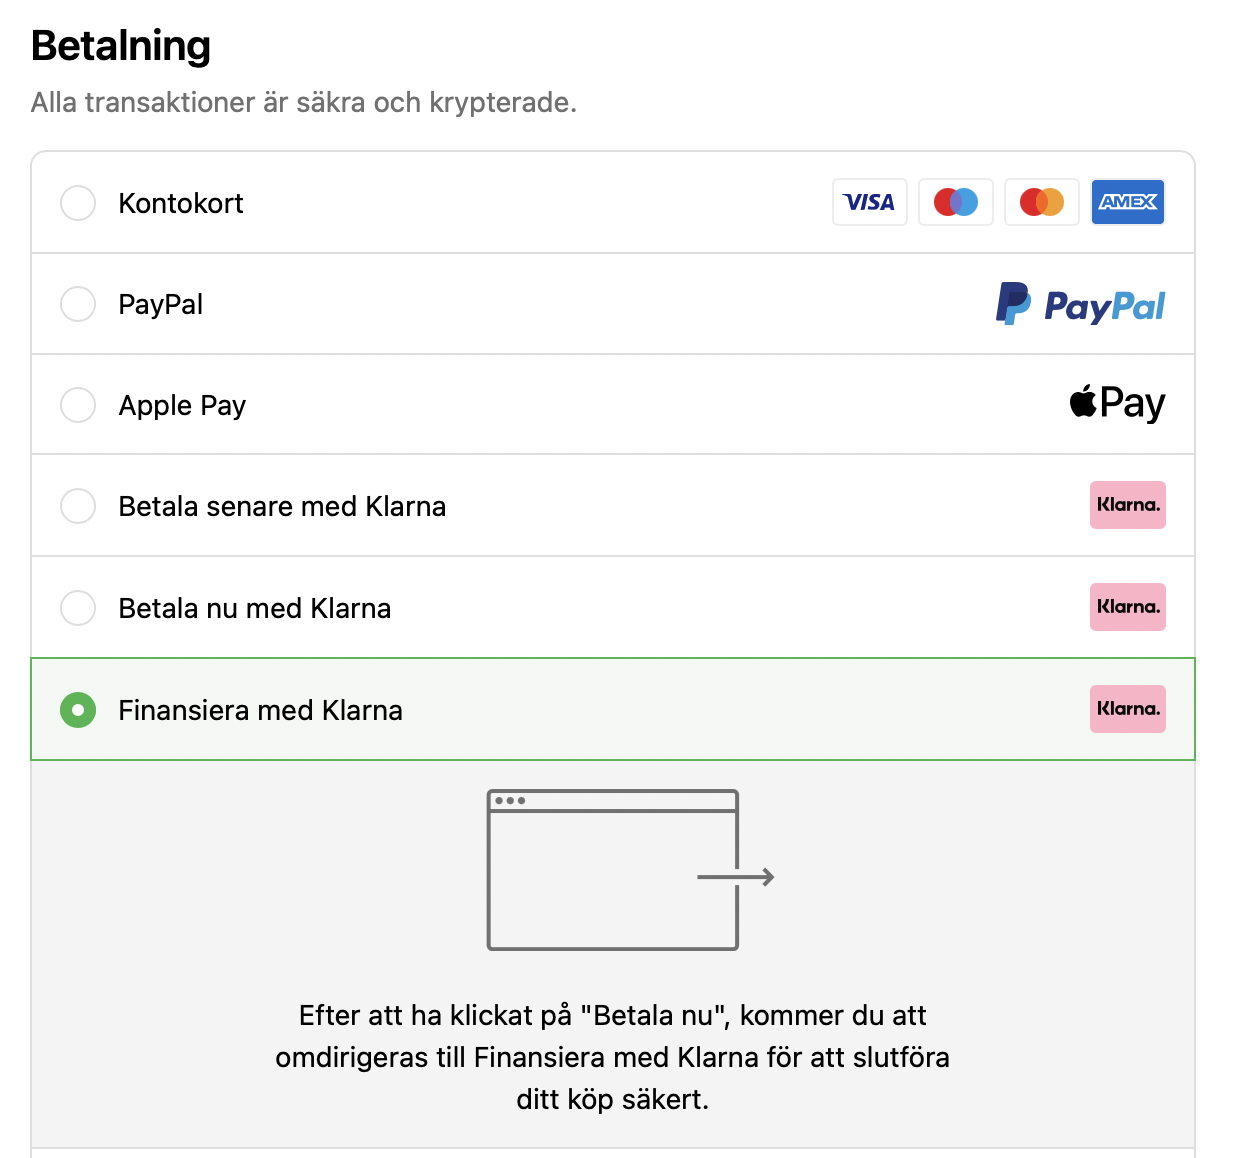Click the PayPal logo
The height and width of the screenshot is (1158, 1238).
pos(1080,304)
